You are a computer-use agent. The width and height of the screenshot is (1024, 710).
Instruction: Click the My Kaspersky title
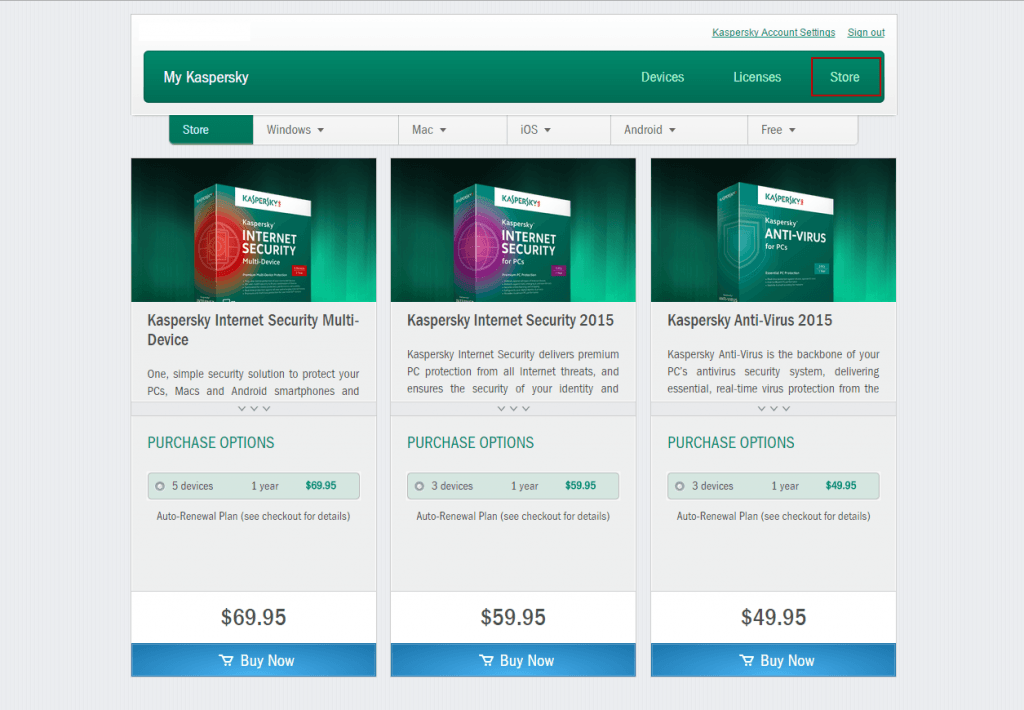206,77
